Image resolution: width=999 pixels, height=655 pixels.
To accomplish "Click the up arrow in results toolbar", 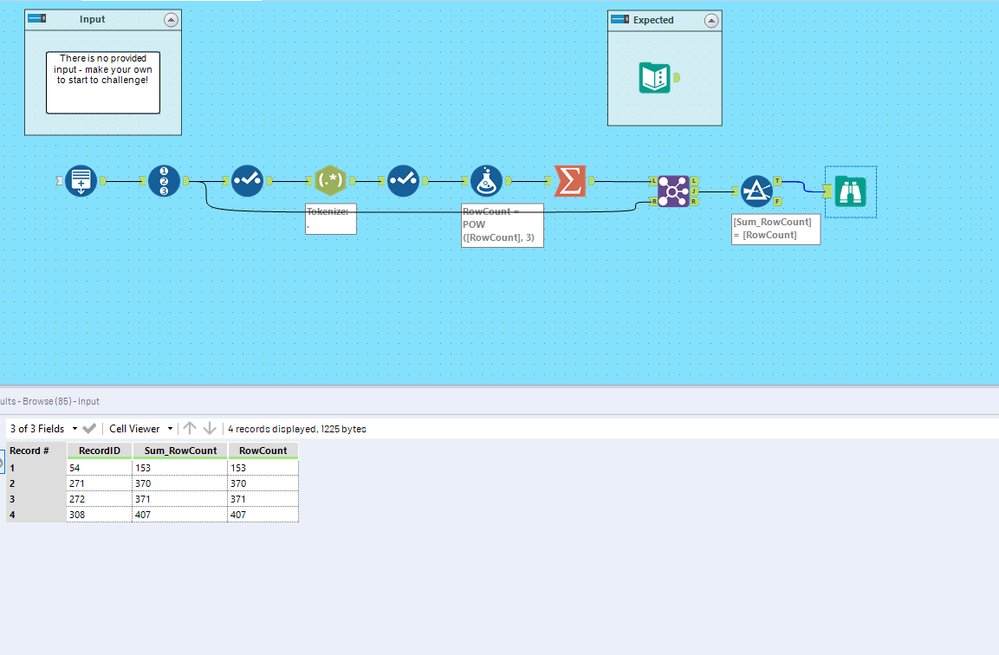I will pos(190,428).
